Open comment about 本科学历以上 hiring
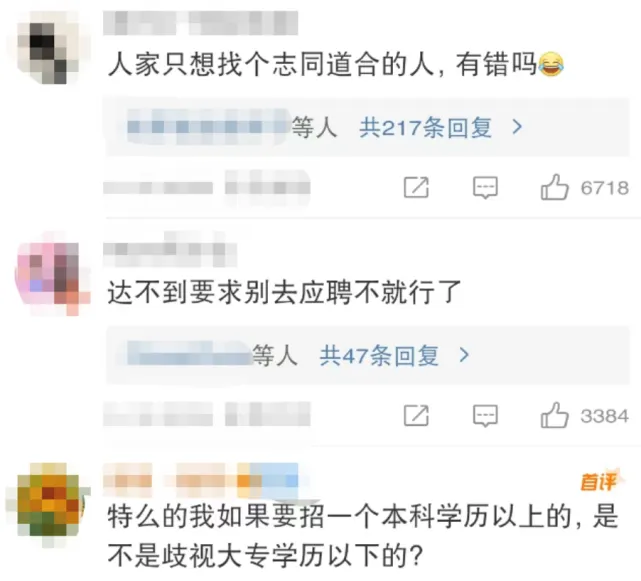Screen dimensions: 641x581 pos(363,536)
